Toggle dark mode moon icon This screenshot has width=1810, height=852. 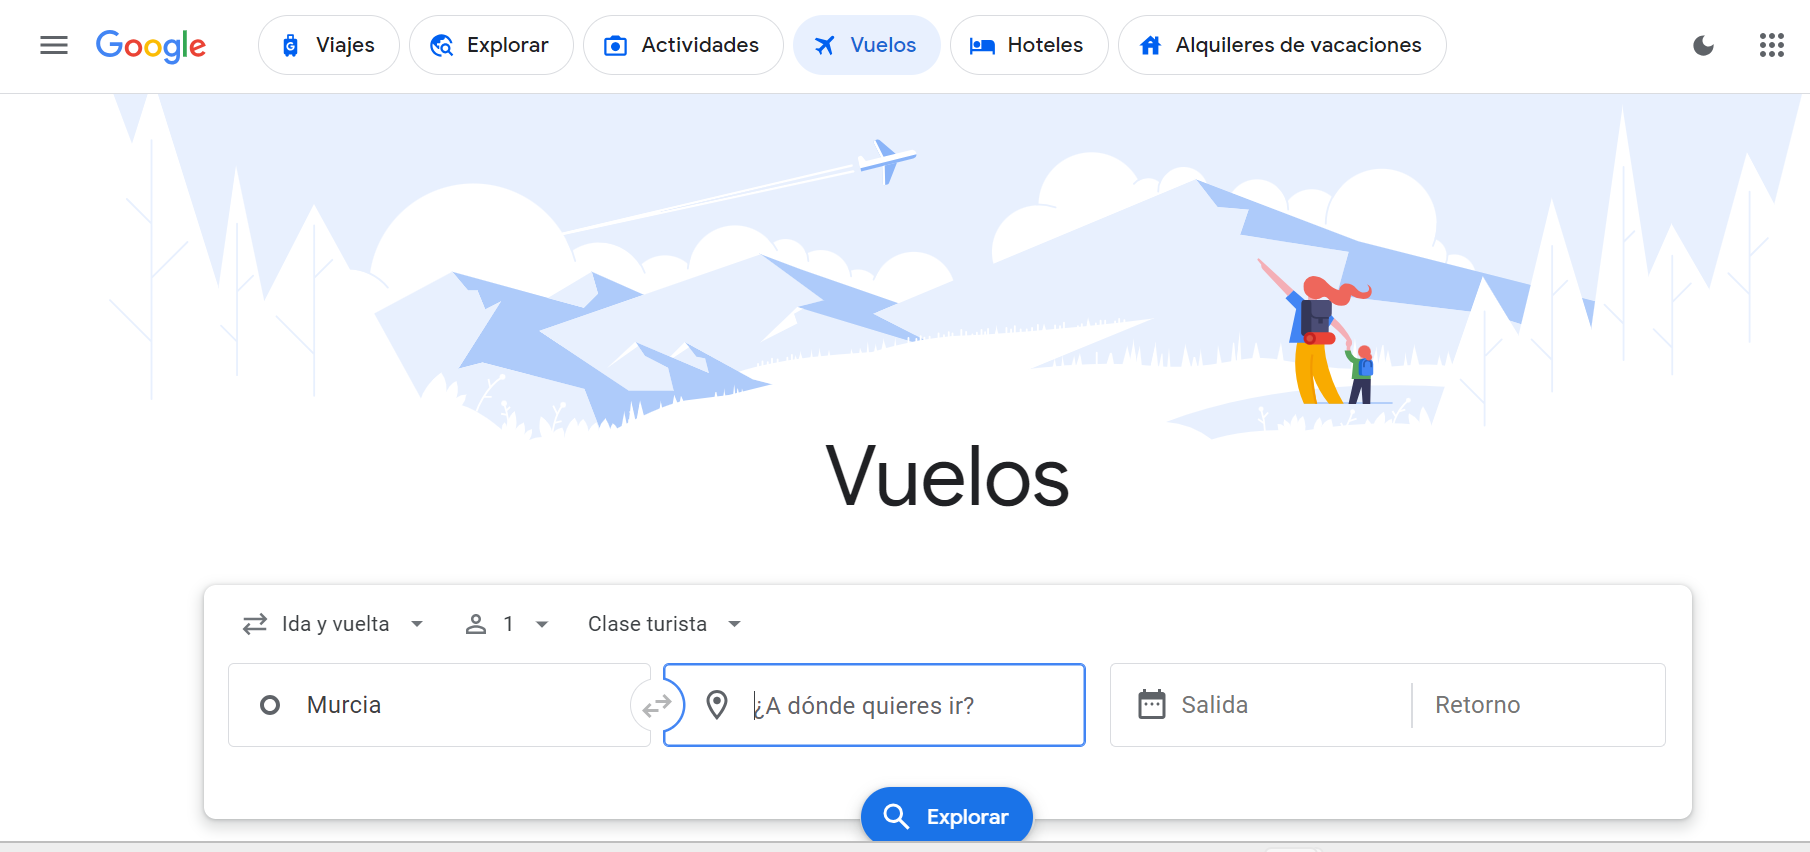(x=1703, y=45)
